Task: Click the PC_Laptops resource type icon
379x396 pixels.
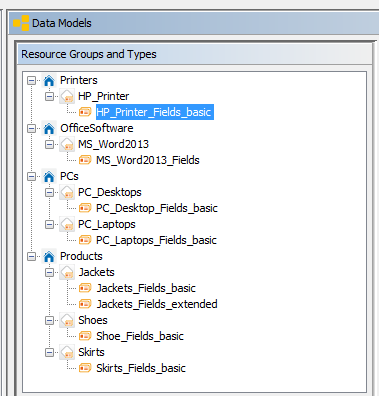Action: (67, 224)
